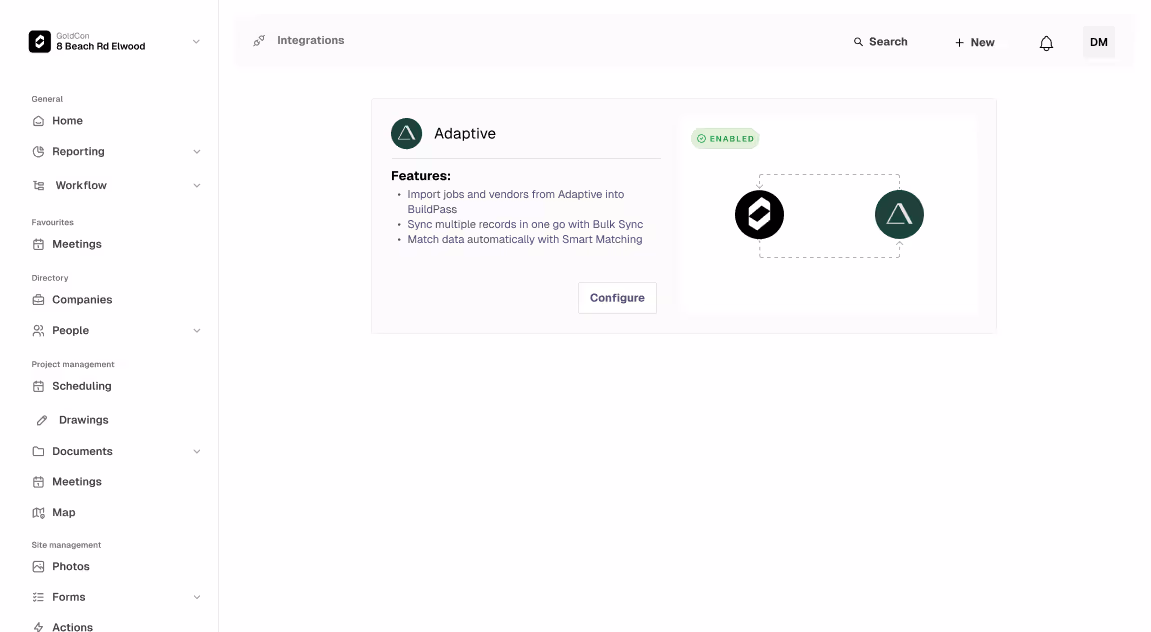Screen dimensions: 1151x632
Task: Click the Adaptive logo in the sync diagram
Action: coord(899,215)
